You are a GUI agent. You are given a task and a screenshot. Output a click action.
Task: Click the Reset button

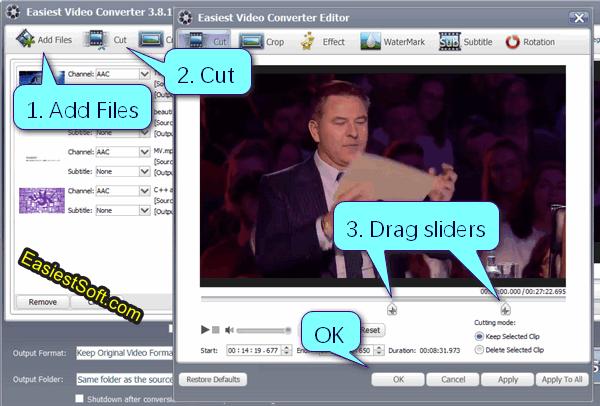click(x=370, y=330)
